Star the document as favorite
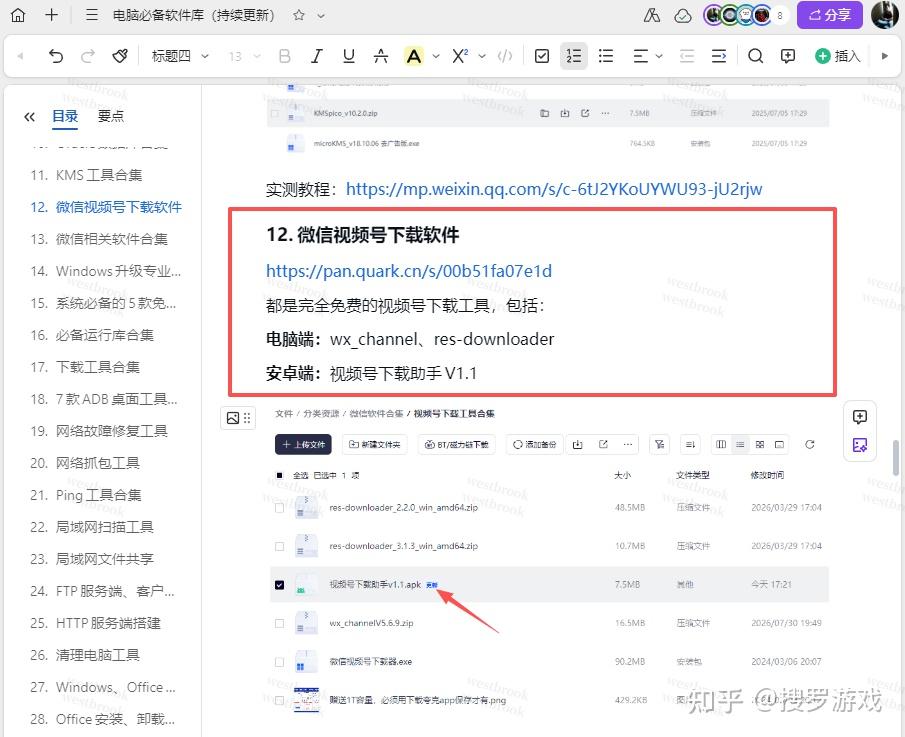The image size is (905, 737). [x=298, y=16]
